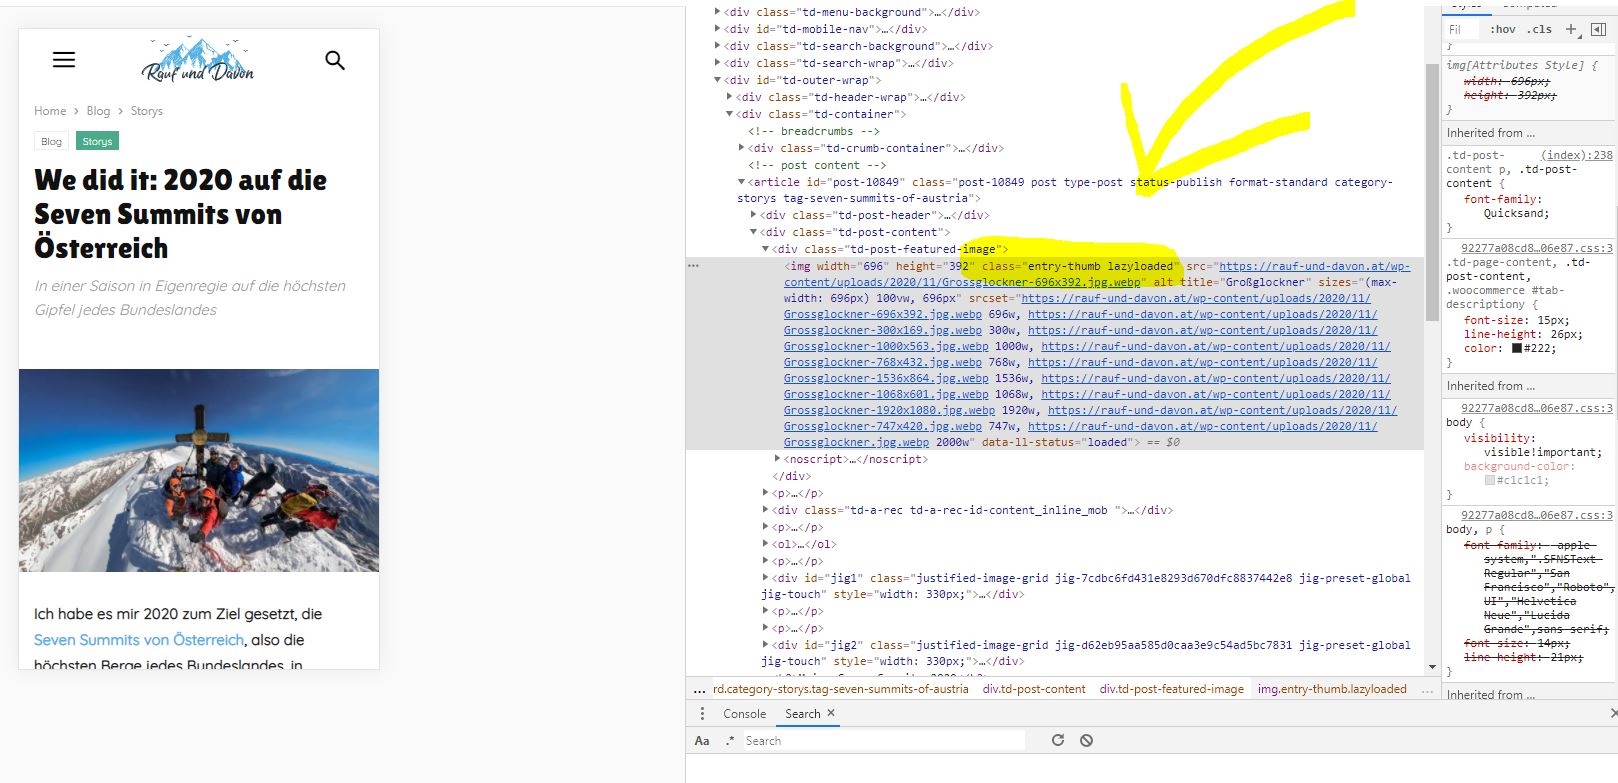This screenshot has width=1618, height=783.
Task: Collapse the td-outer-wrap div node
Action: [x=718, y=80]
